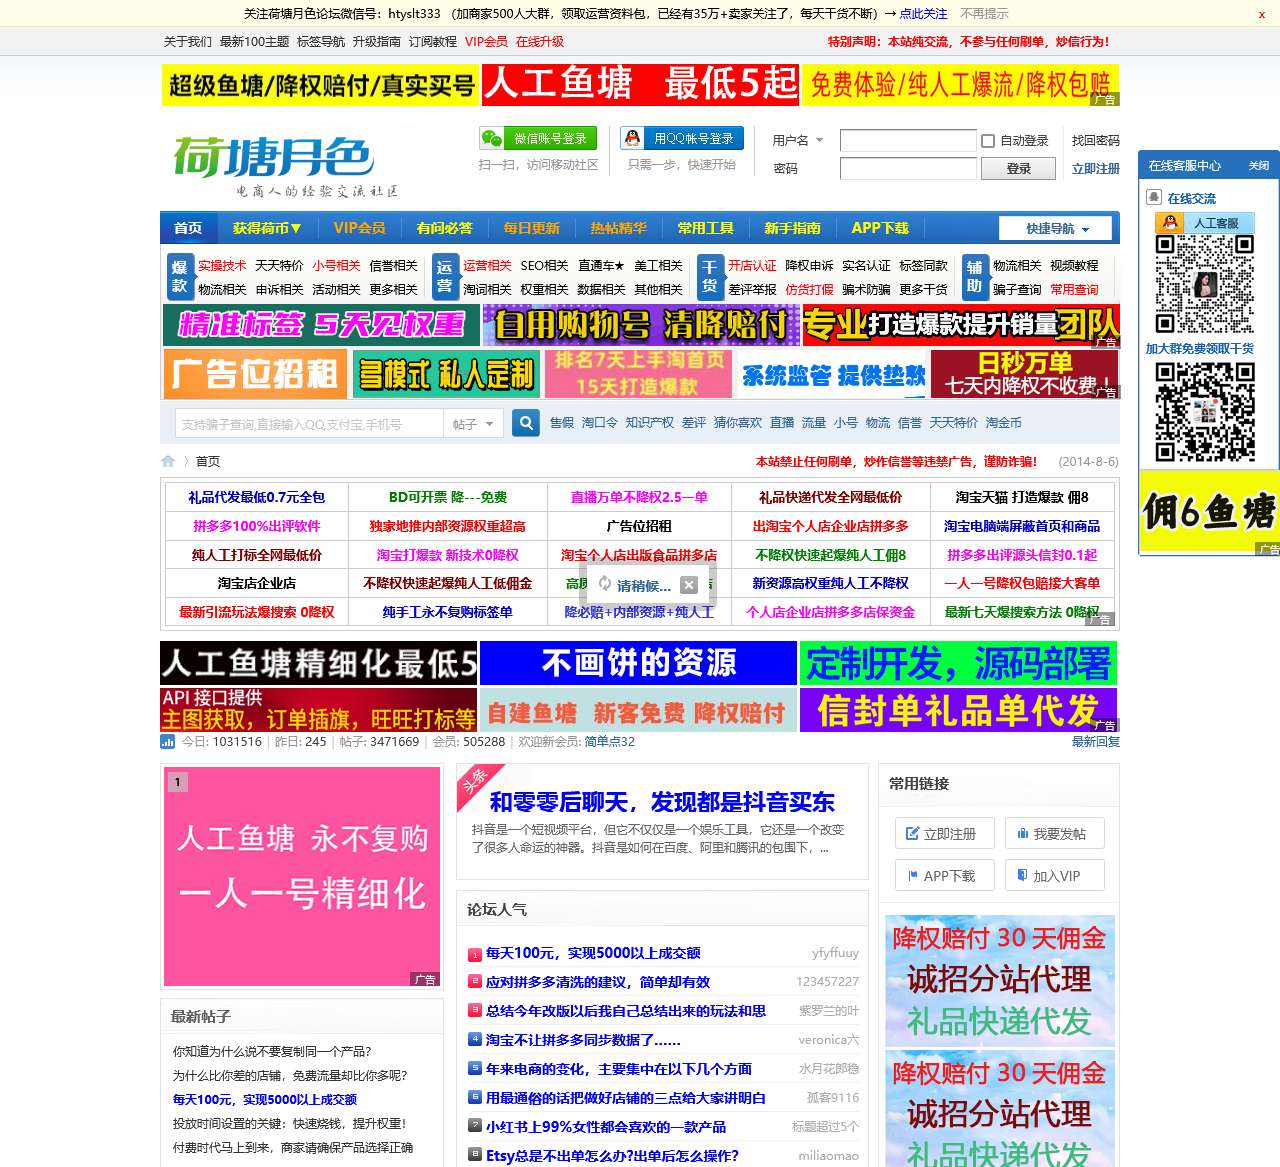Open the 不画饼的资源 blue banner
The image size is (1280, 1167).
pyautogui.click(x=638, y=663)
